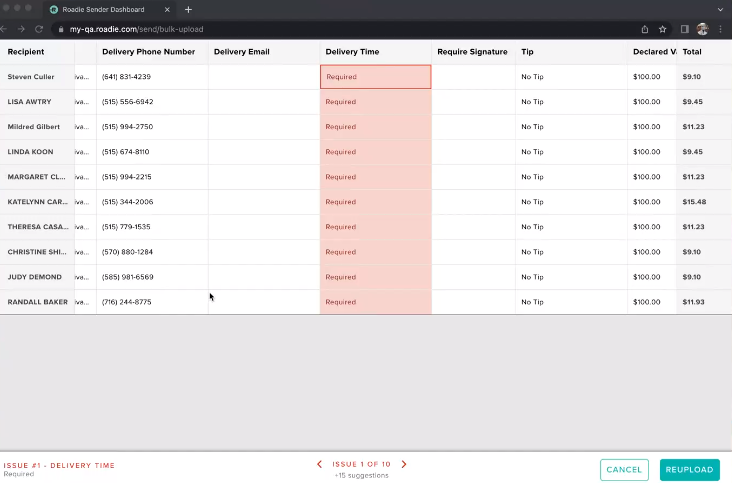Cancel the bulk upload
The image size is (733, 484).
click(624, 470)
